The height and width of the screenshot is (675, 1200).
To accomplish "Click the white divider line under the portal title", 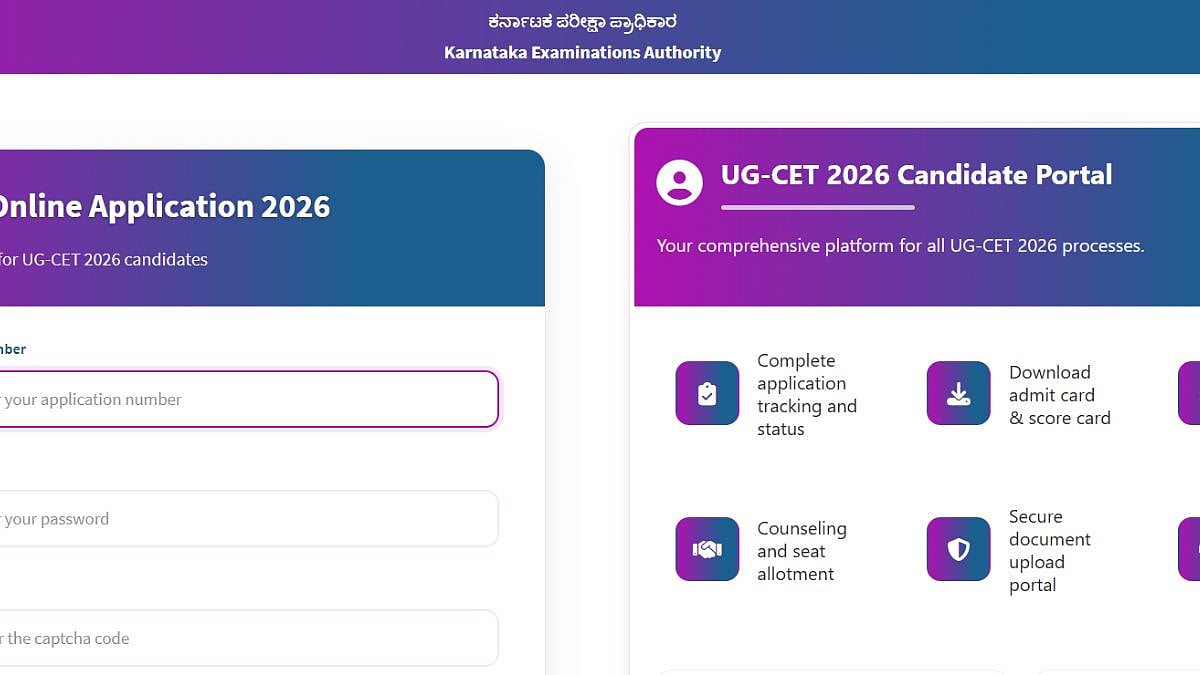I will tap(817, 208).
